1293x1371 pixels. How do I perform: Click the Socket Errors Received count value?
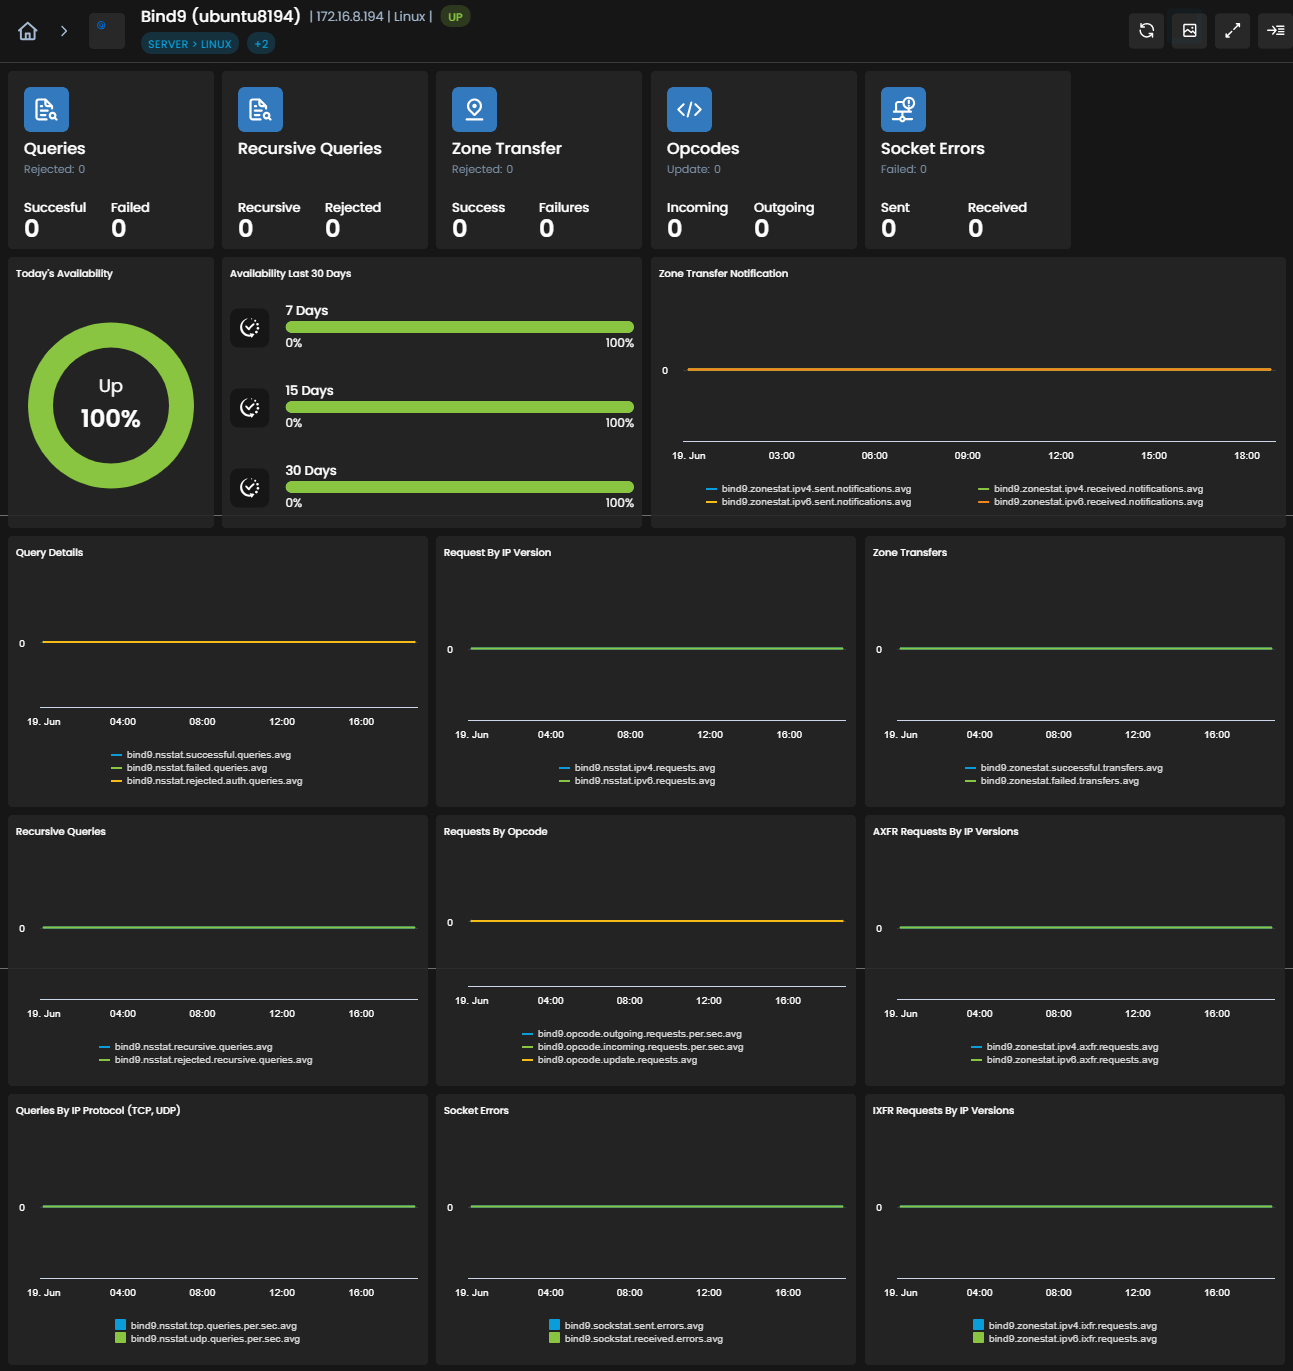[976, 229]
